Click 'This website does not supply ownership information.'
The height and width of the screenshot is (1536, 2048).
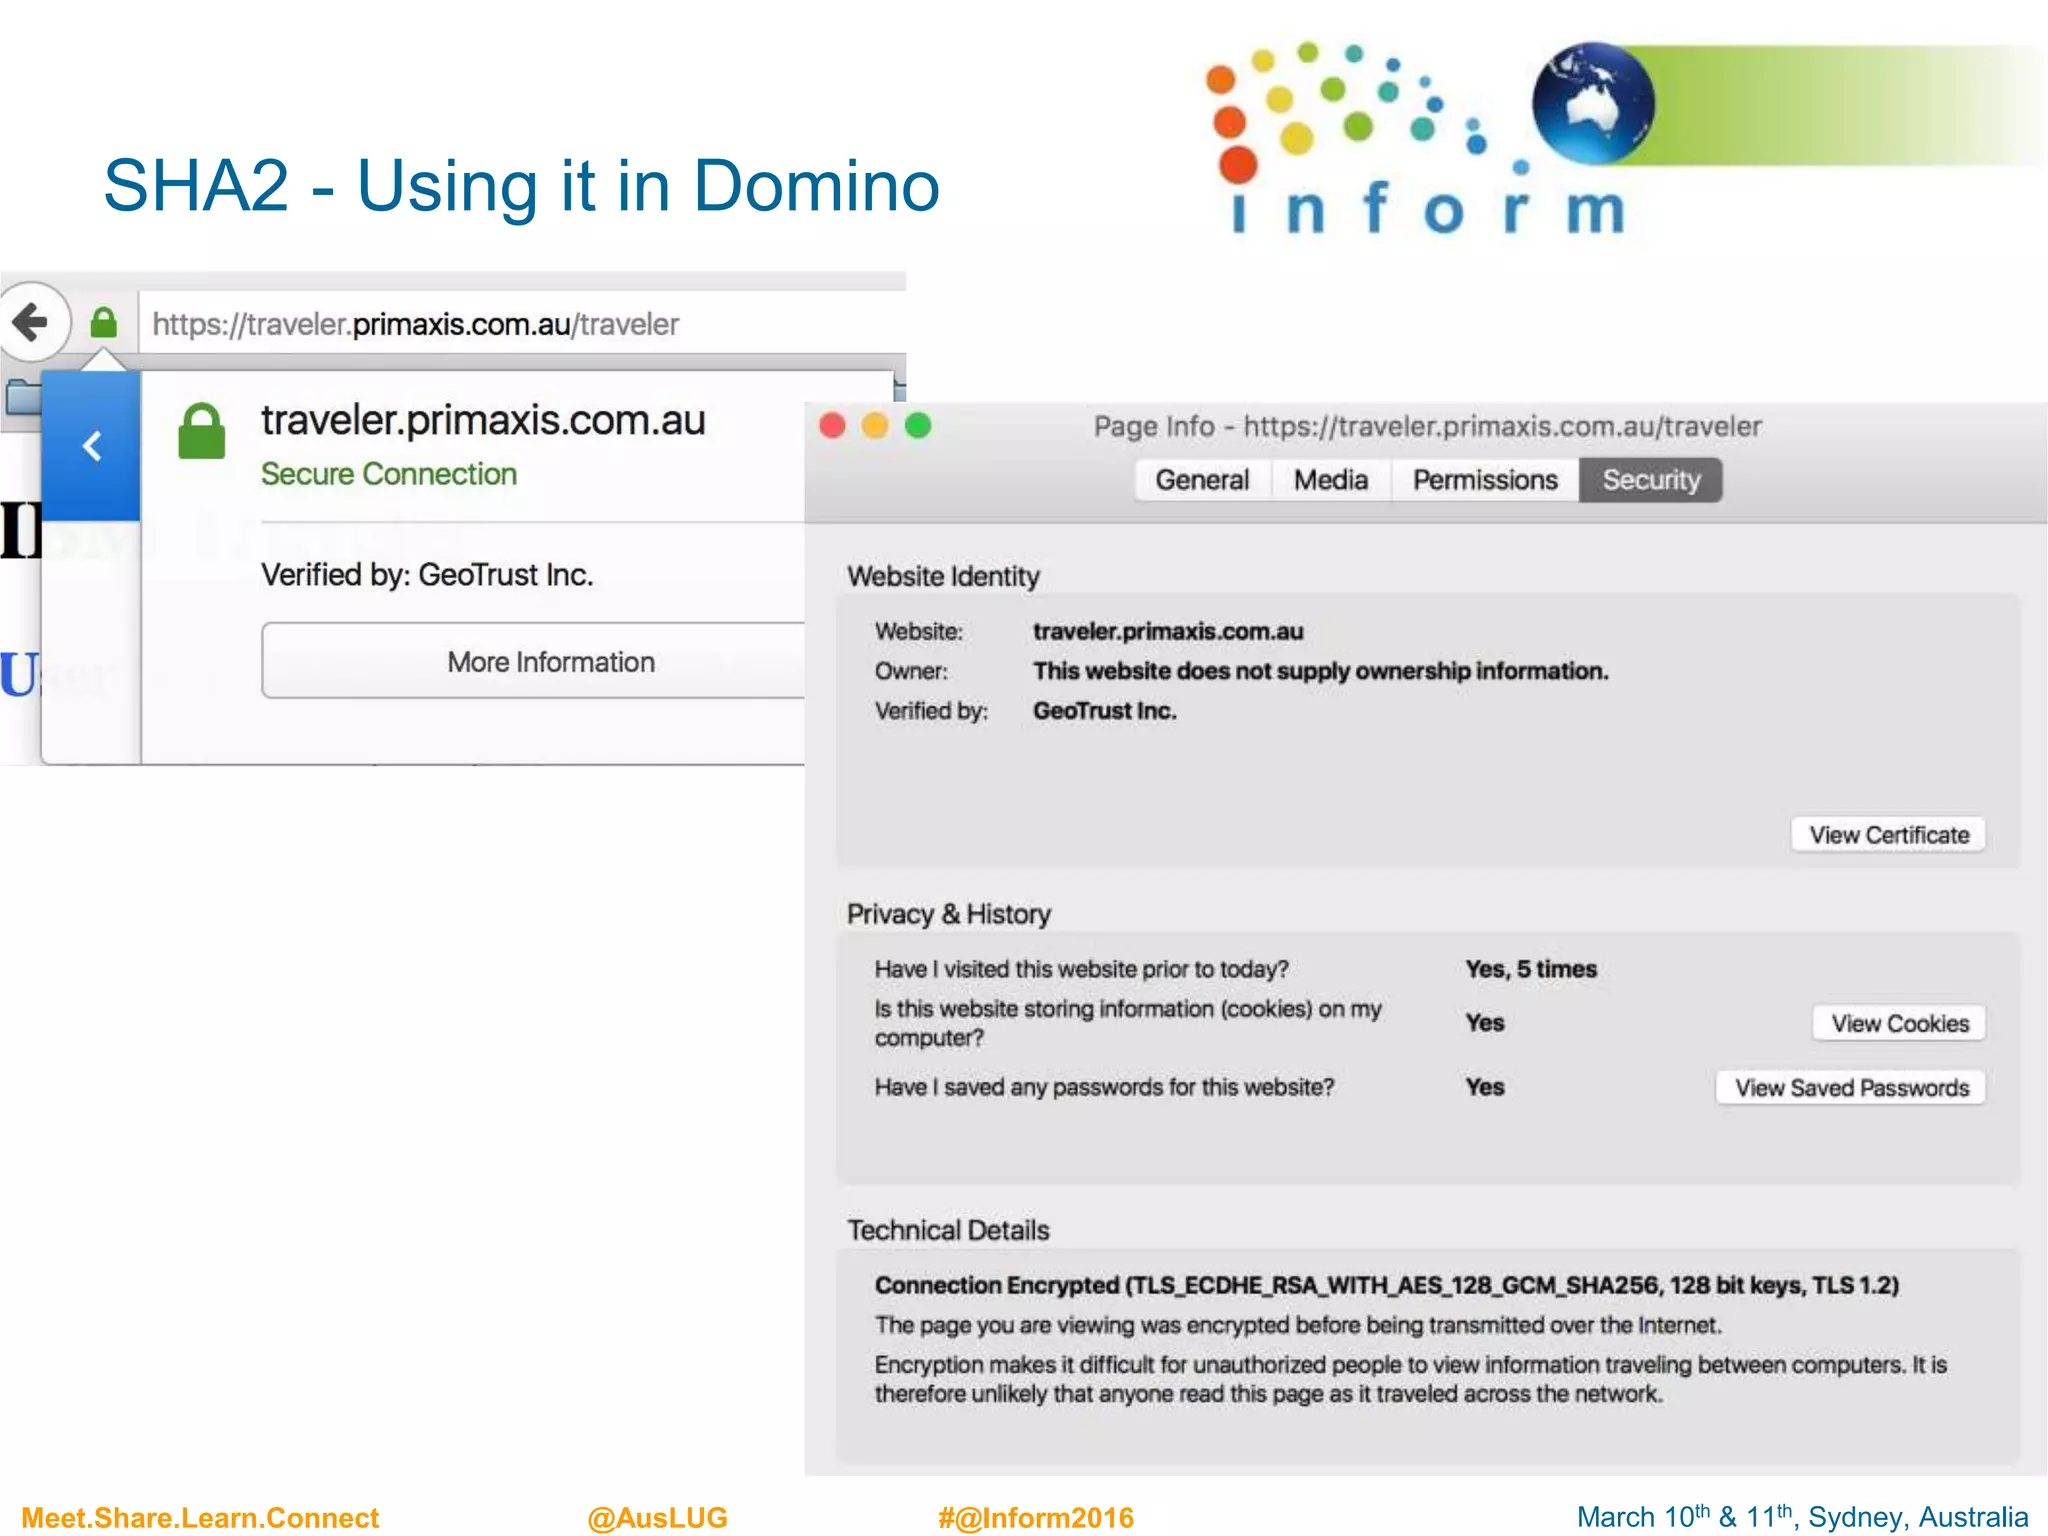click(1321, 671)
